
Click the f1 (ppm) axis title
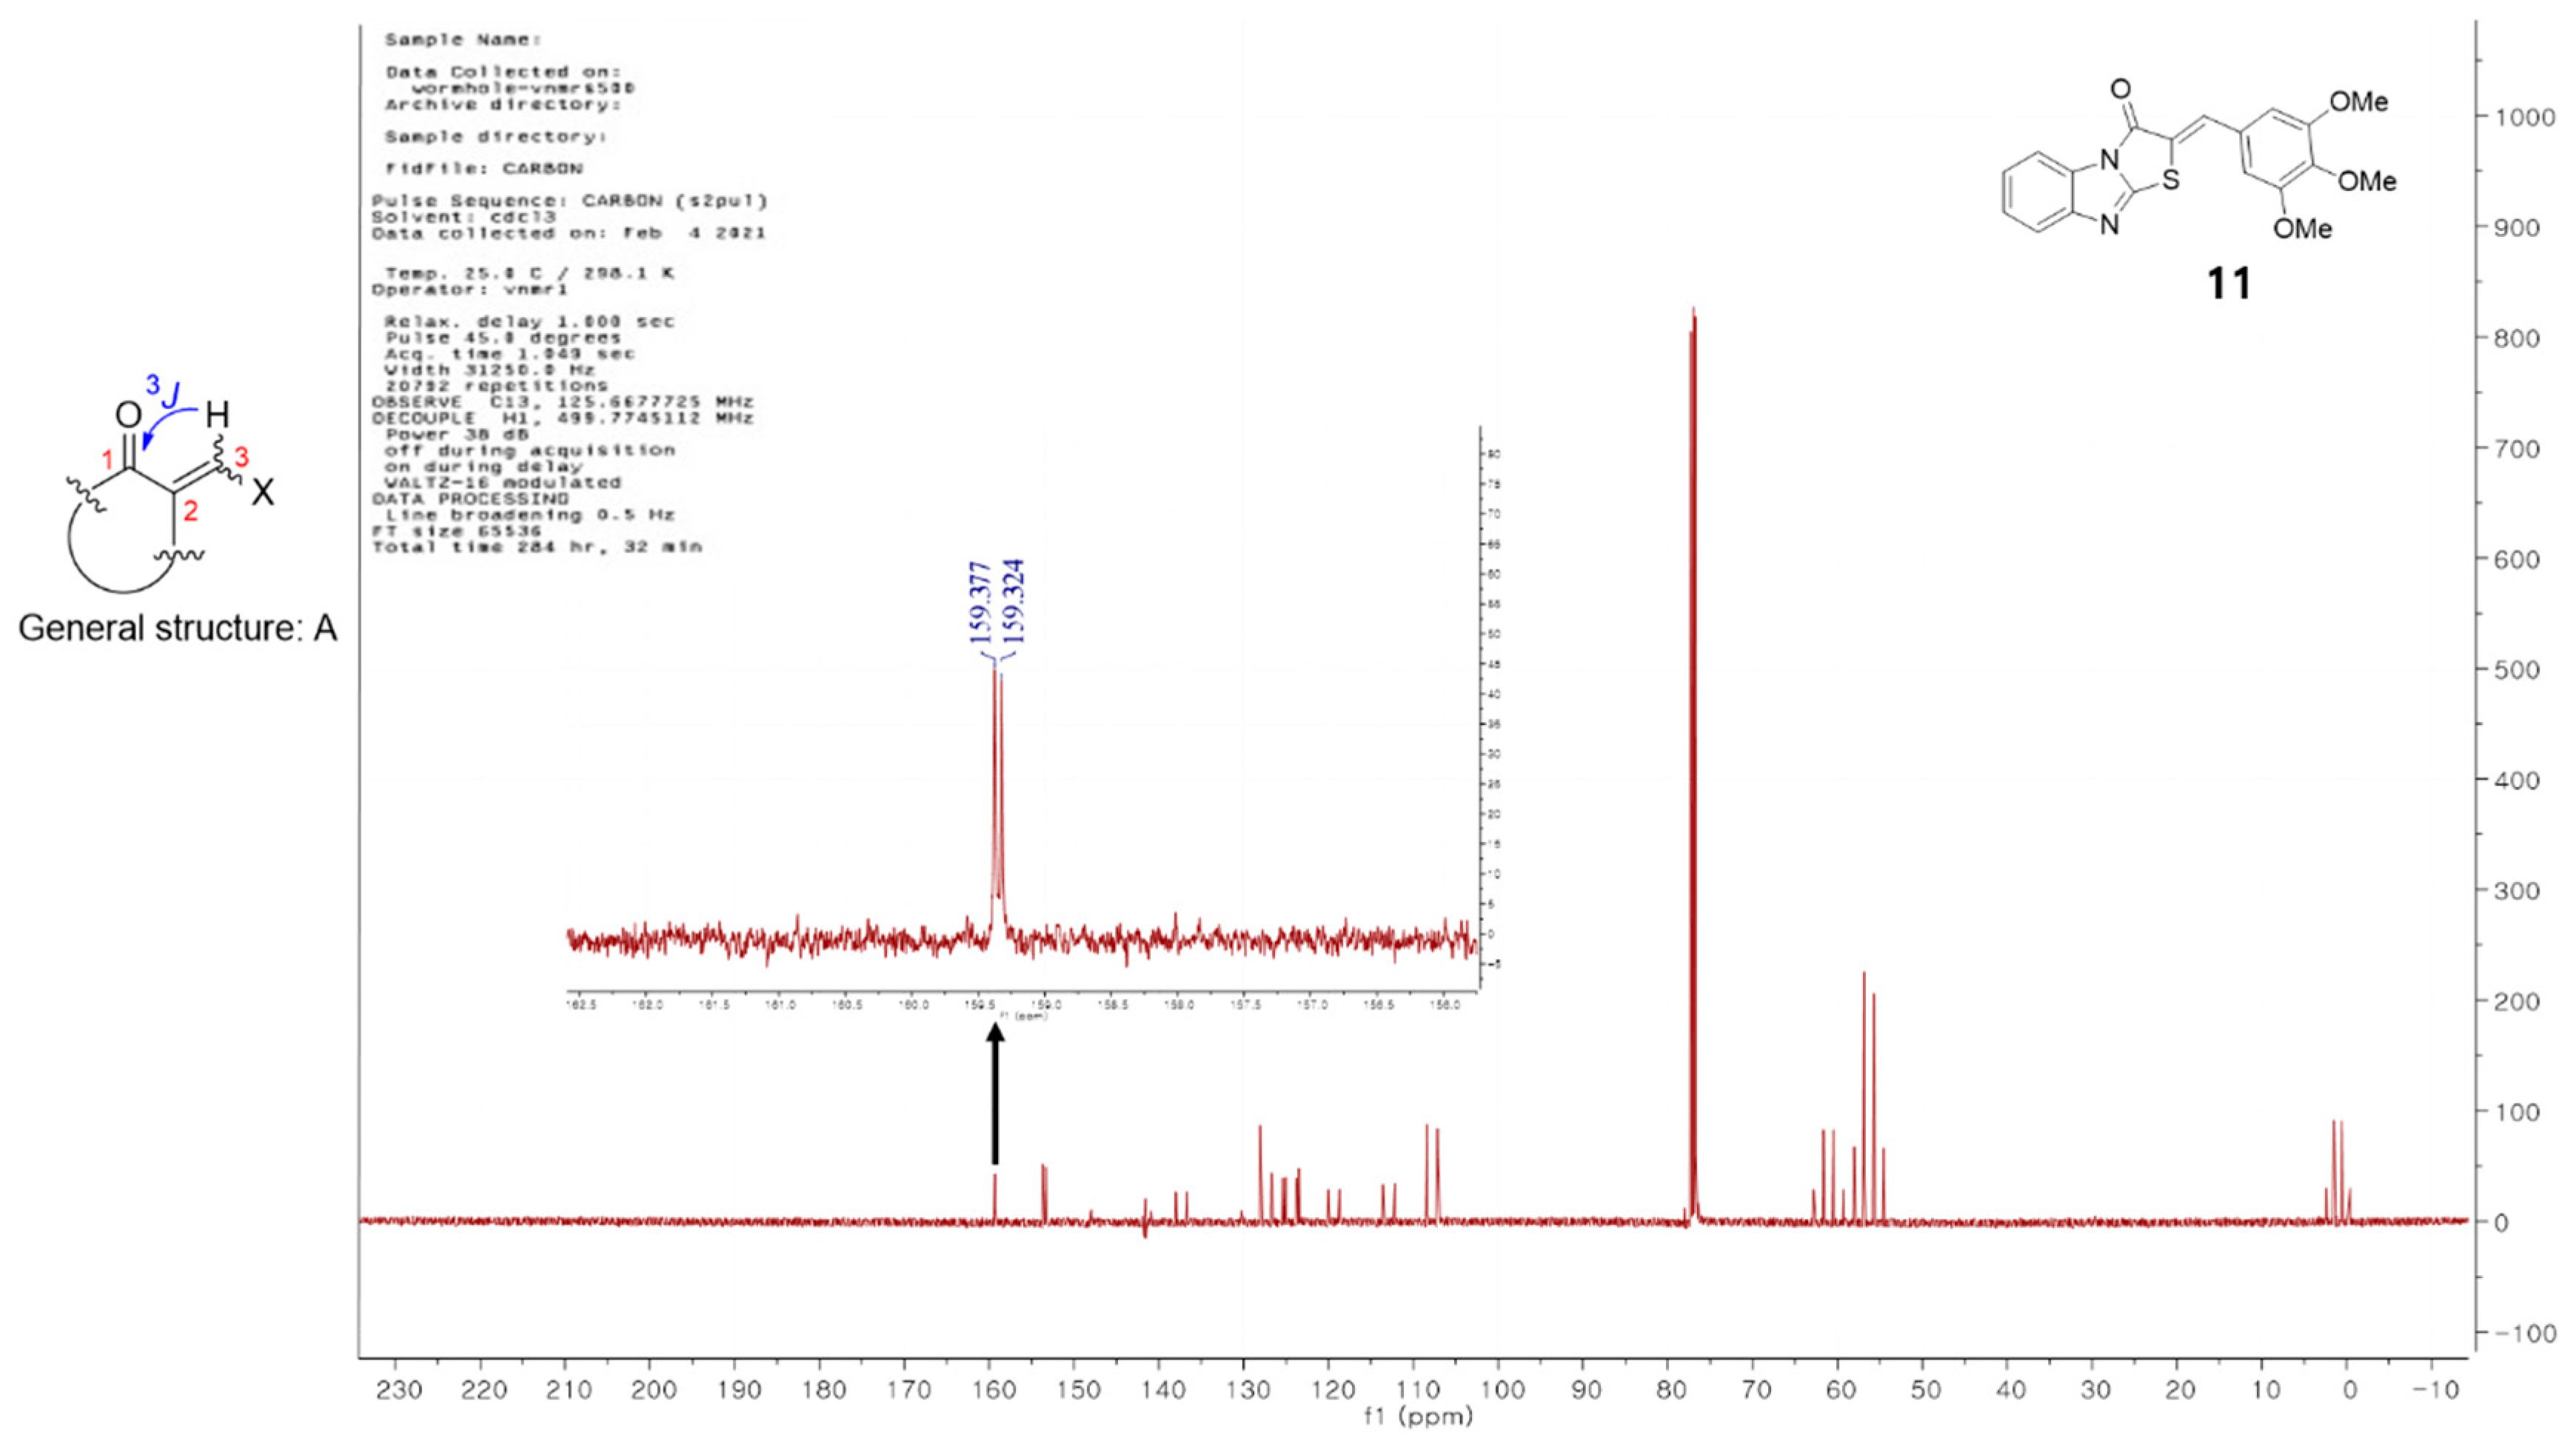pos(1418,1416)
